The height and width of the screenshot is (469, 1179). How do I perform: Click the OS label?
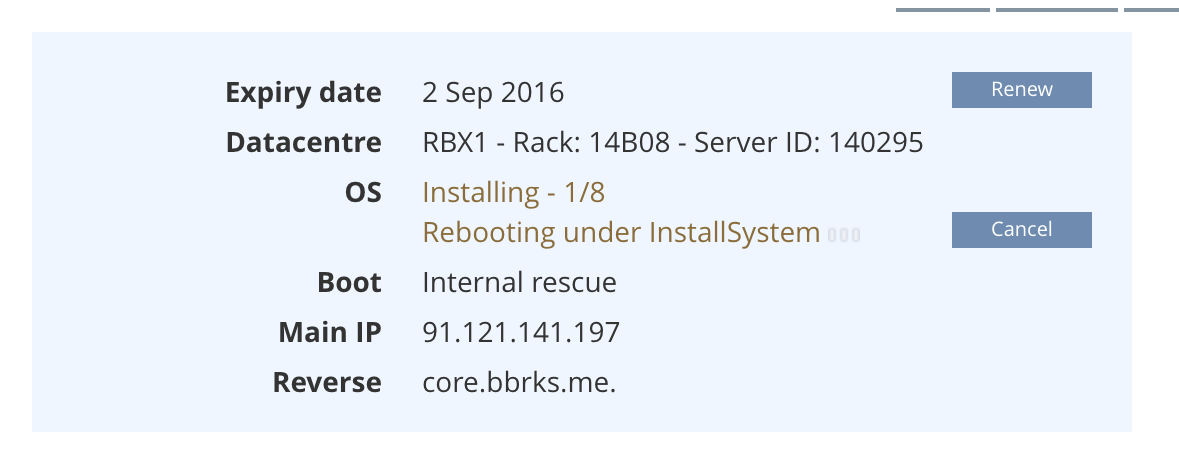[362, 192]
